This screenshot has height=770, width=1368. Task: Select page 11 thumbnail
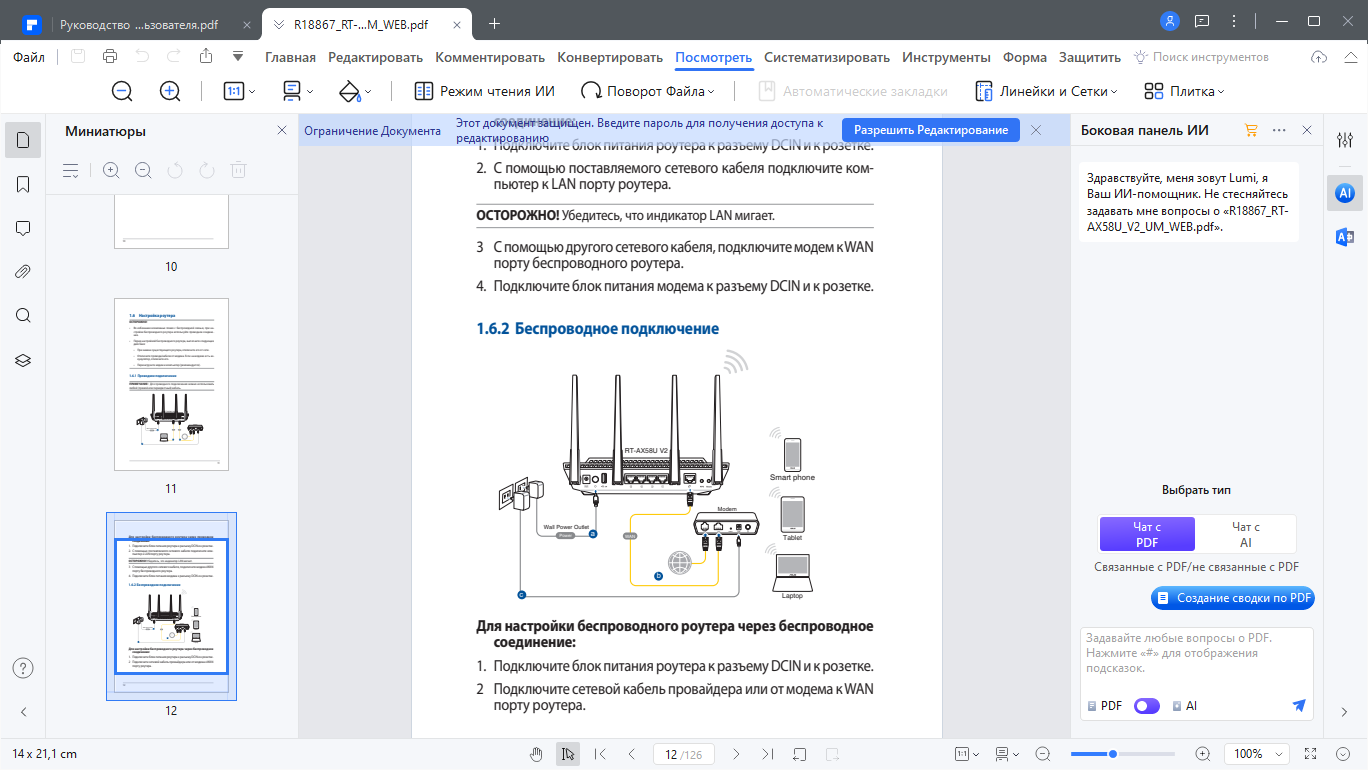(x=171, y=384)
